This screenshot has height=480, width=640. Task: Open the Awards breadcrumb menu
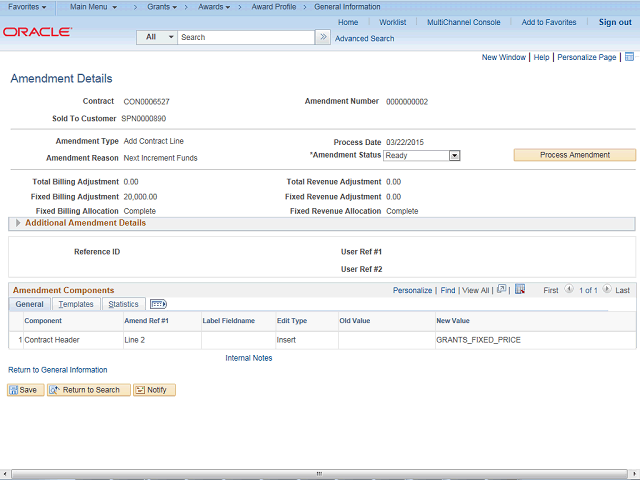tap(214, 7)
